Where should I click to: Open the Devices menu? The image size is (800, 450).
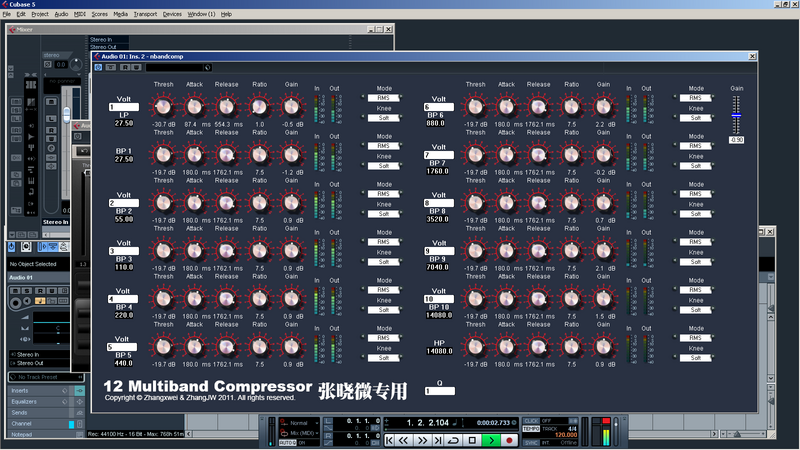[x=172, y=14]
